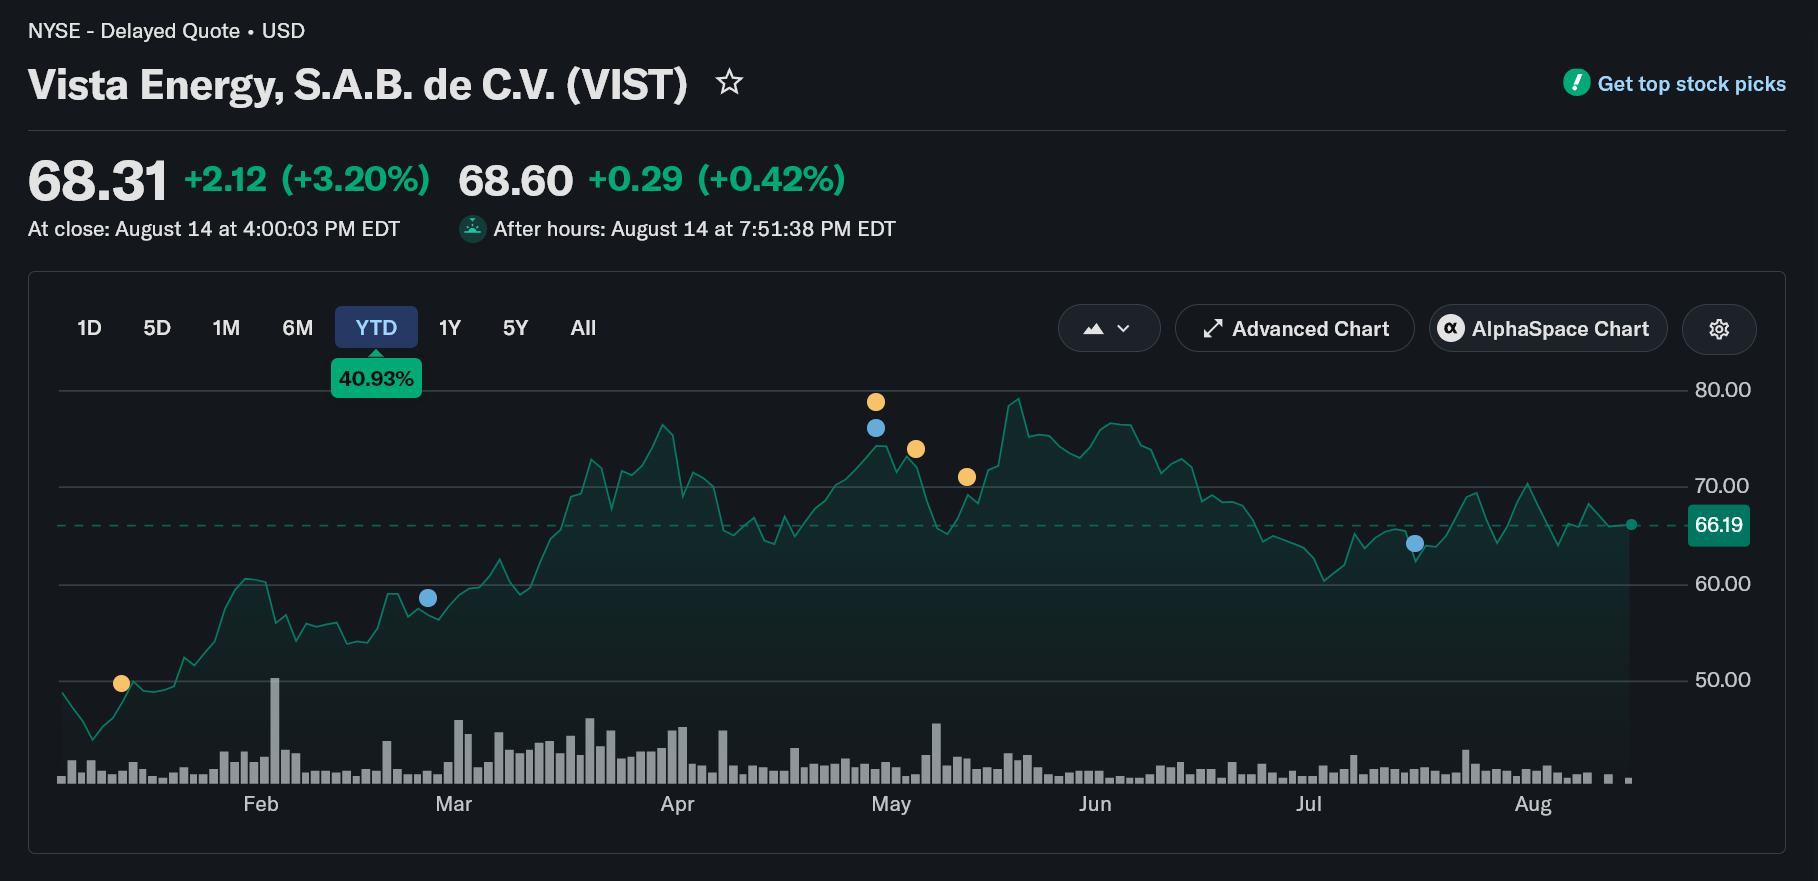Click the Aug label on time axis

1533,804
